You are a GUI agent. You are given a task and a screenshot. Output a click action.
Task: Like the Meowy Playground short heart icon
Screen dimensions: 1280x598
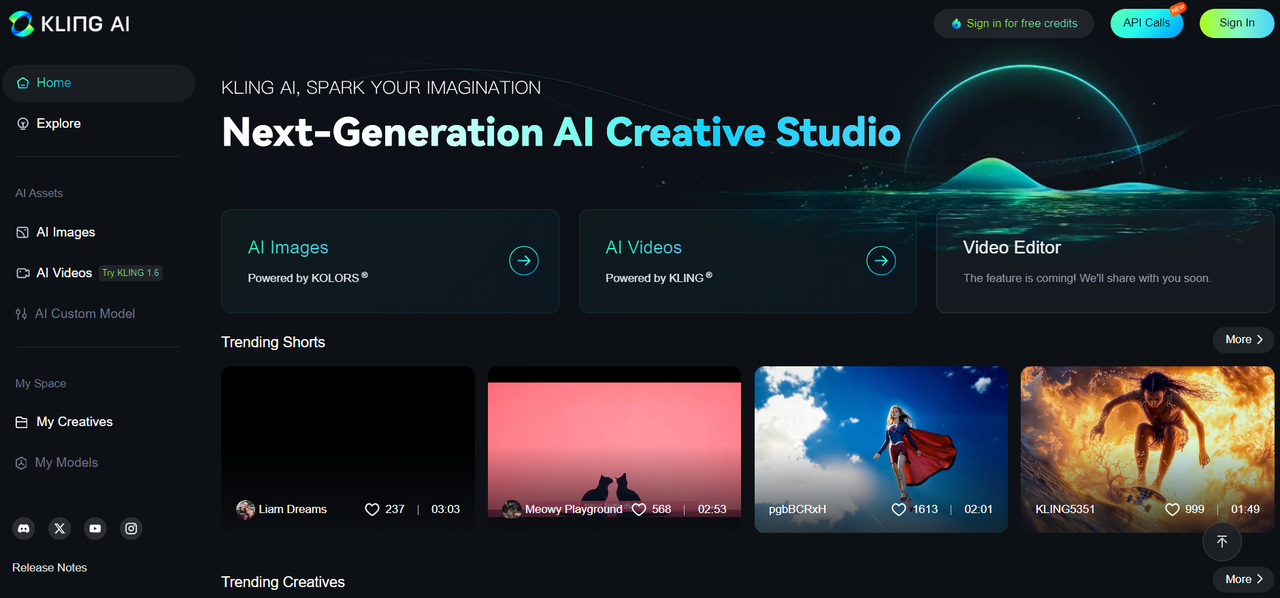pos(639,509)
